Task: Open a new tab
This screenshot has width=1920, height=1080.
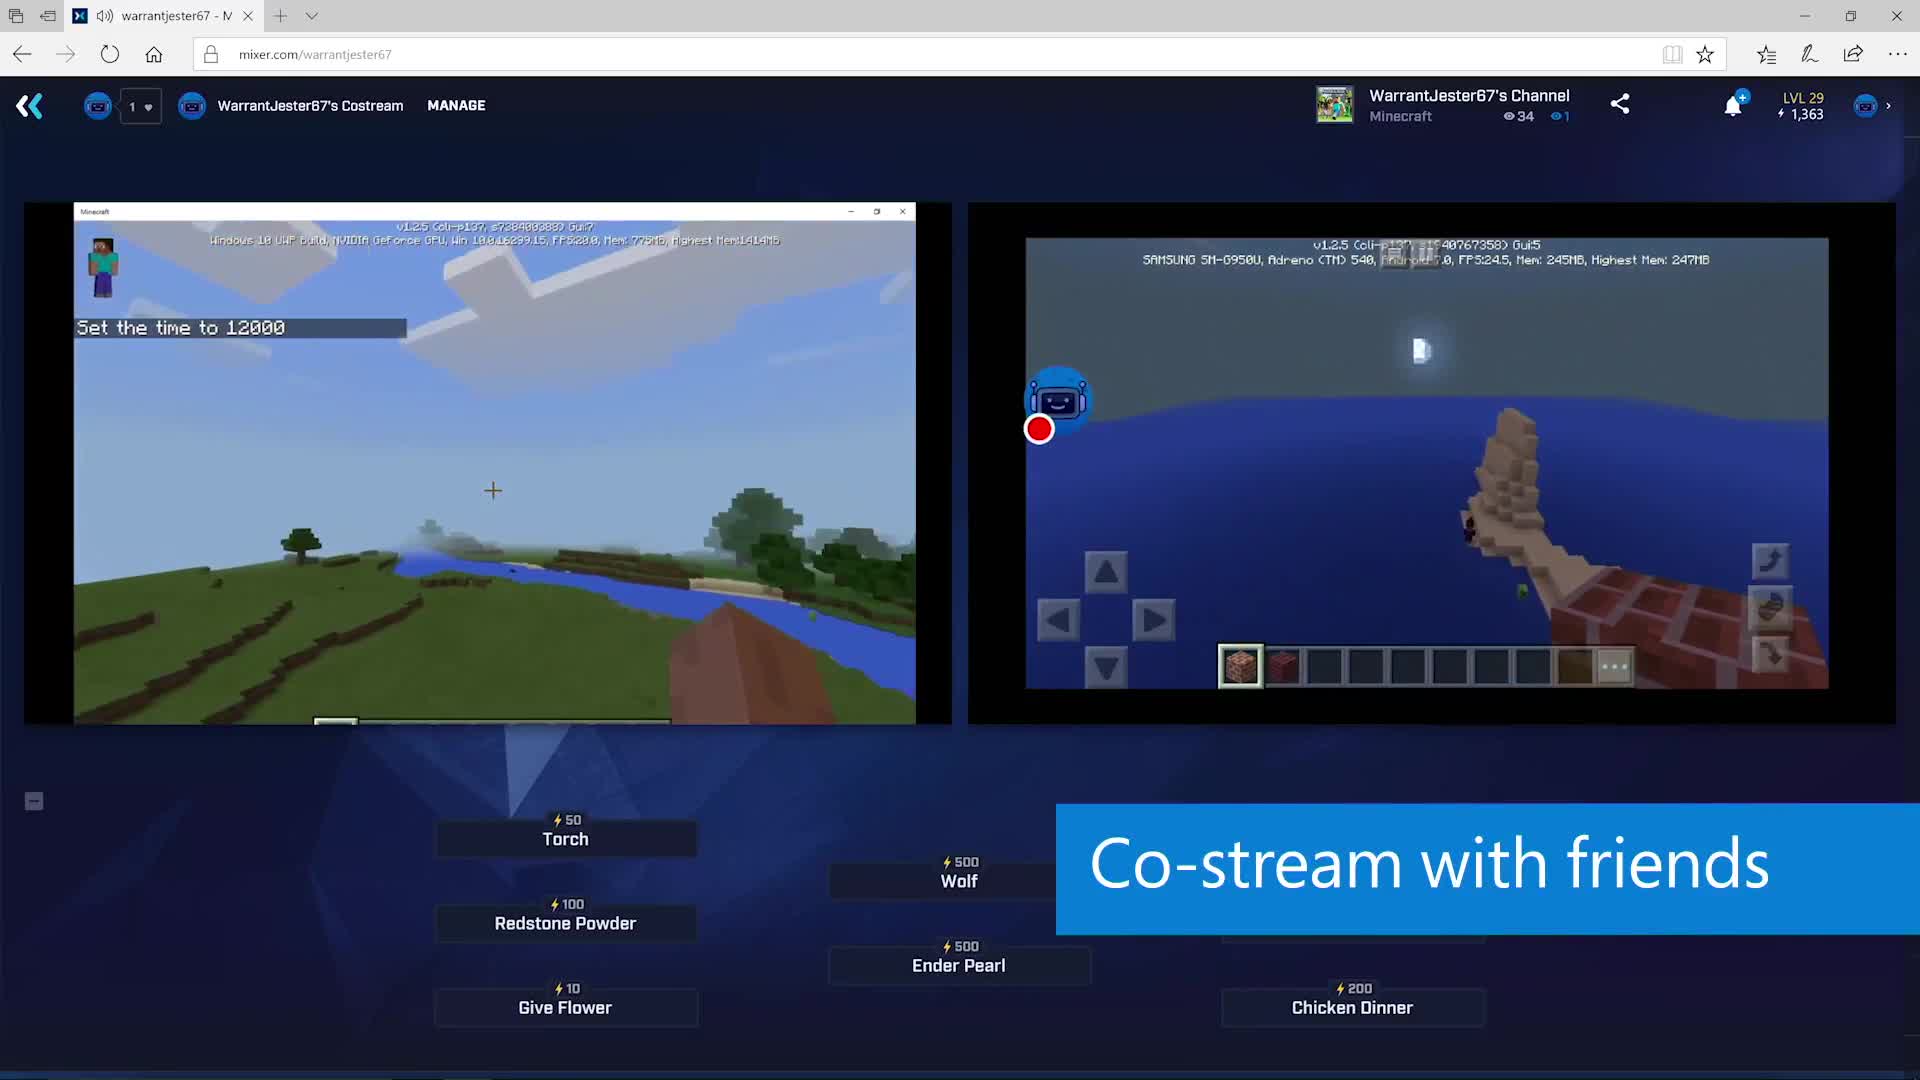Action: point(281,16)
